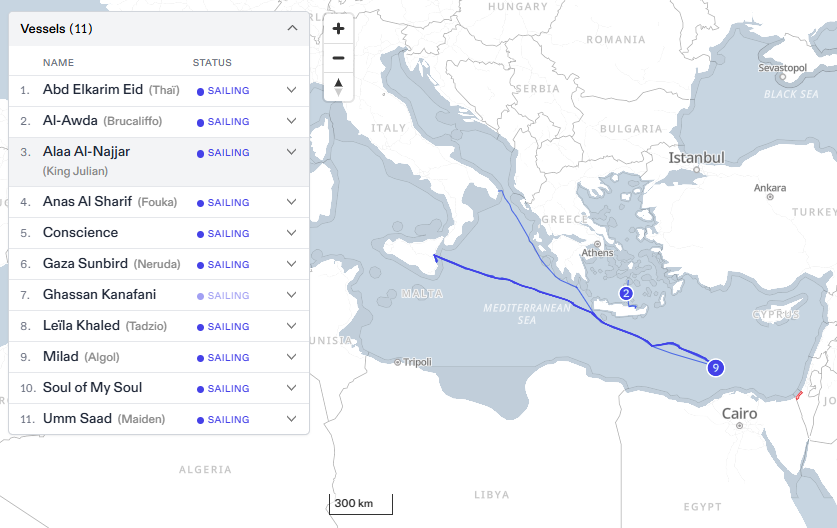Click the red marker near Gaza coast
The width and height of the screenshot is (837, 528).
point(797,396)
